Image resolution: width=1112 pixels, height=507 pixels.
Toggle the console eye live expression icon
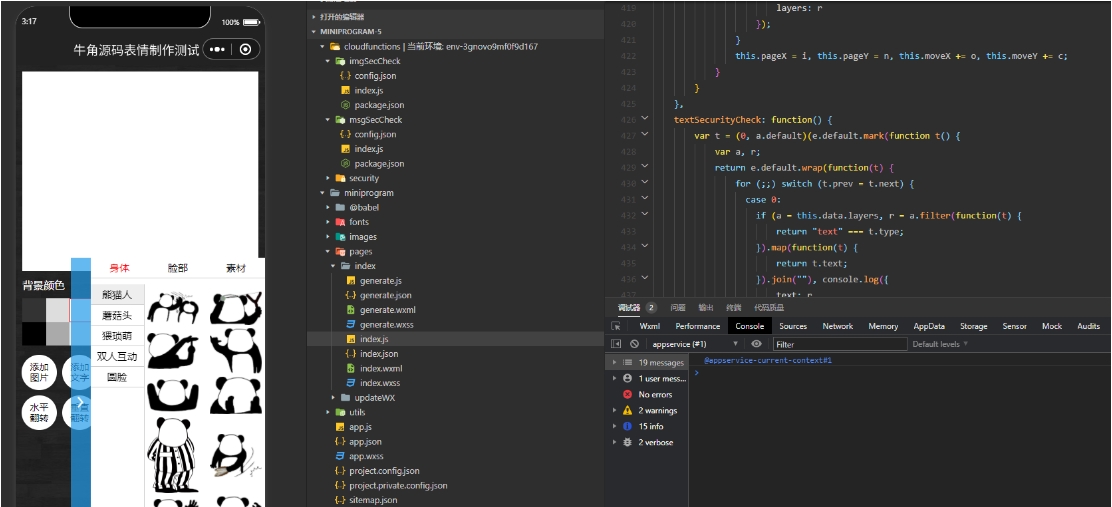[756, 344]
